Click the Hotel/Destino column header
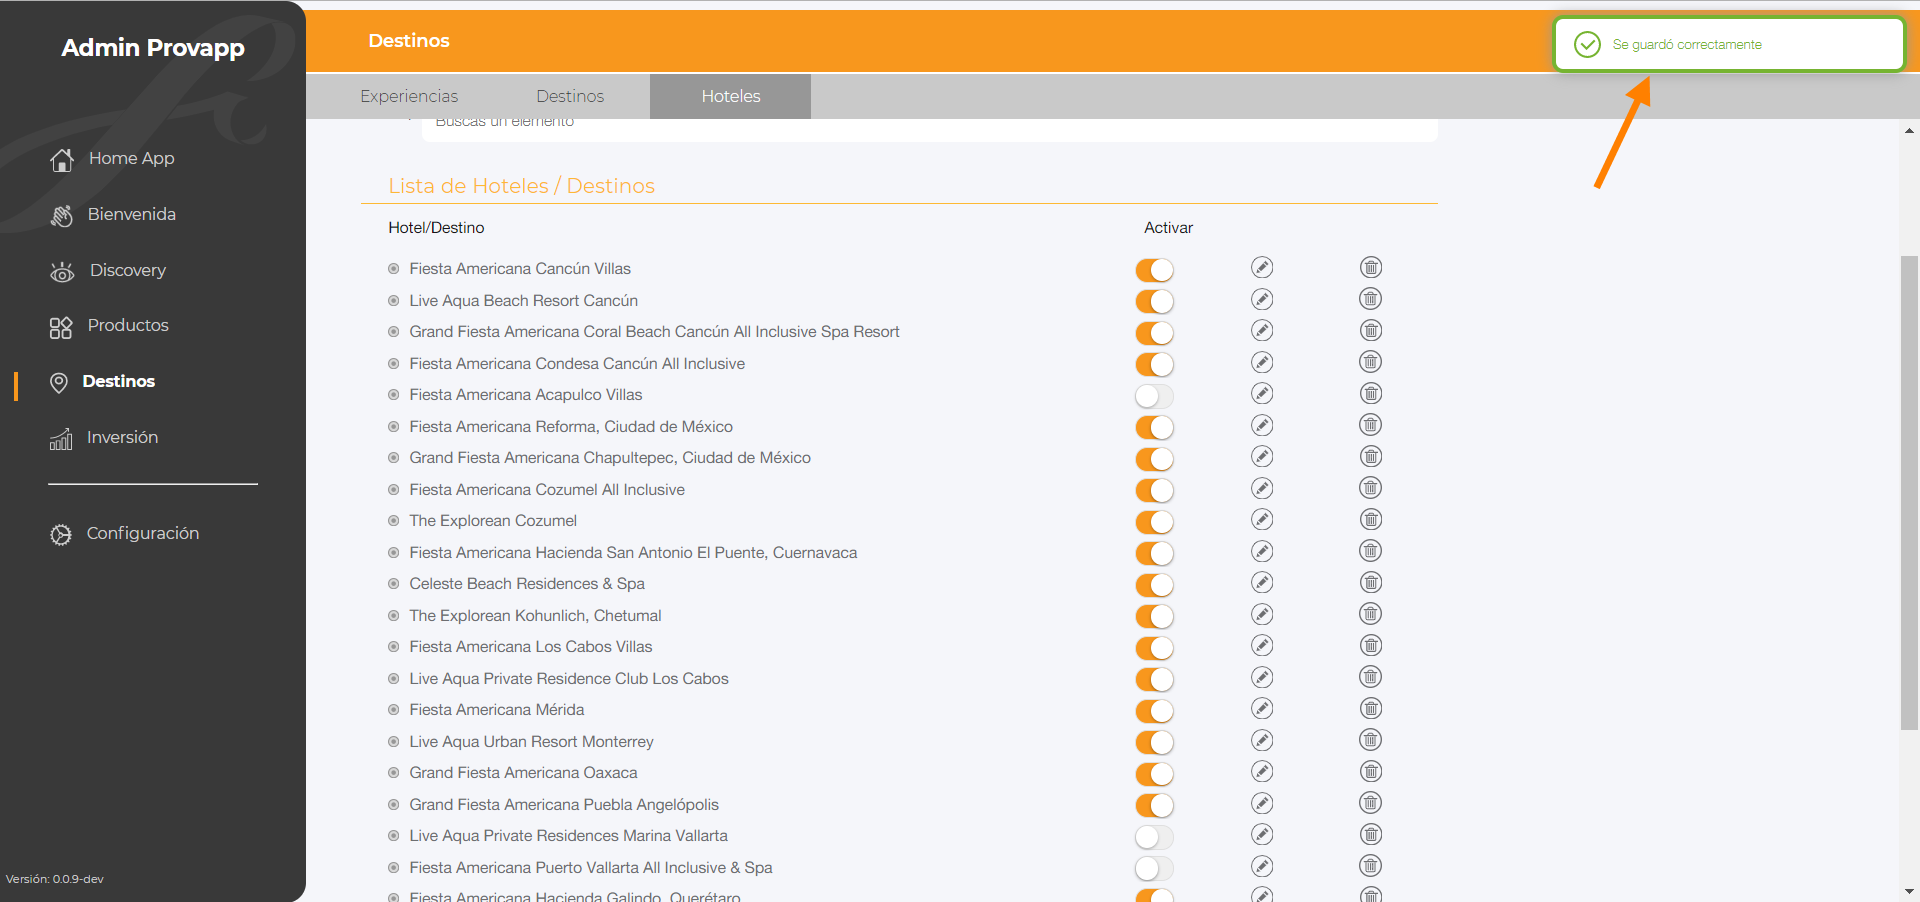 pyautogui.click(x=436, y=228)
